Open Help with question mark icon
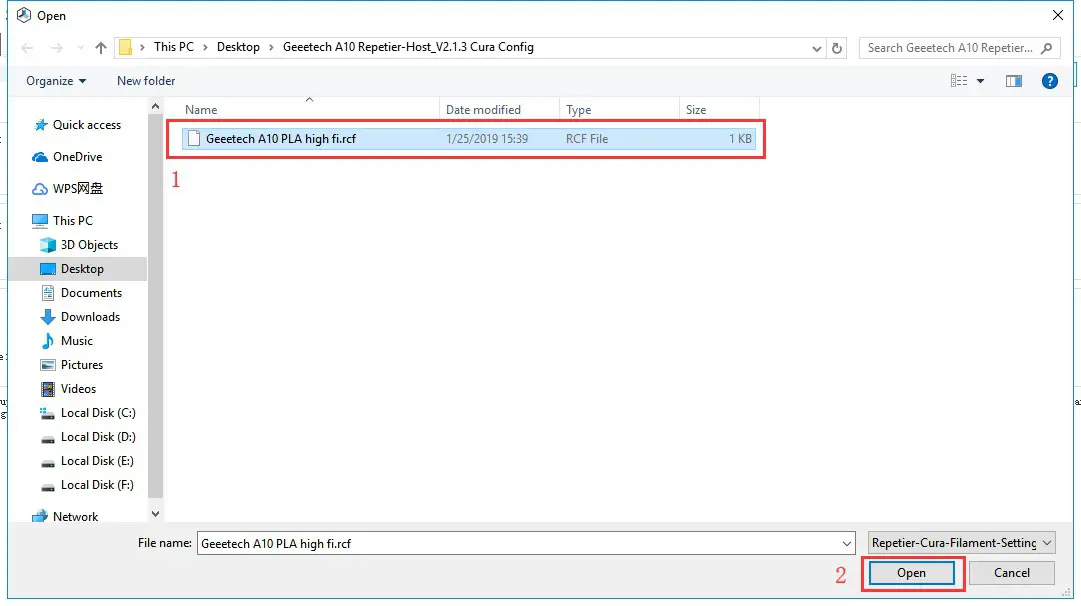Viewport: 1081px width, 606px height. tap(1049, 81)
